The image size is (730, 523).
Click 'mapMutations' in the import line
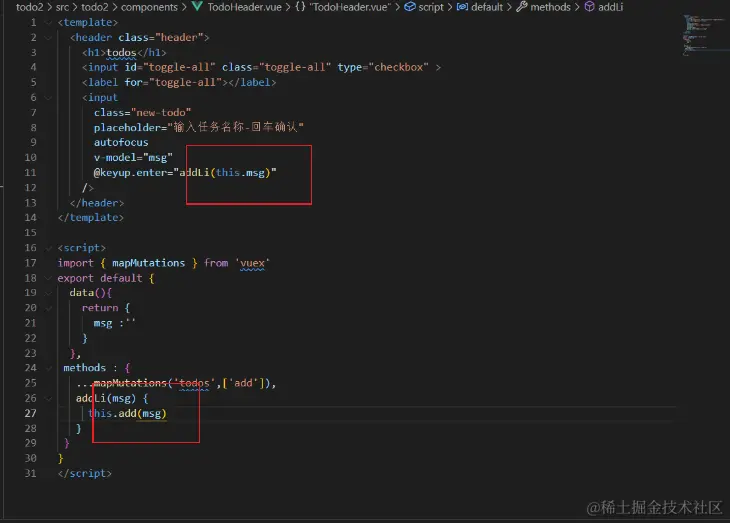pyautogui.click(x=149, y=263)
